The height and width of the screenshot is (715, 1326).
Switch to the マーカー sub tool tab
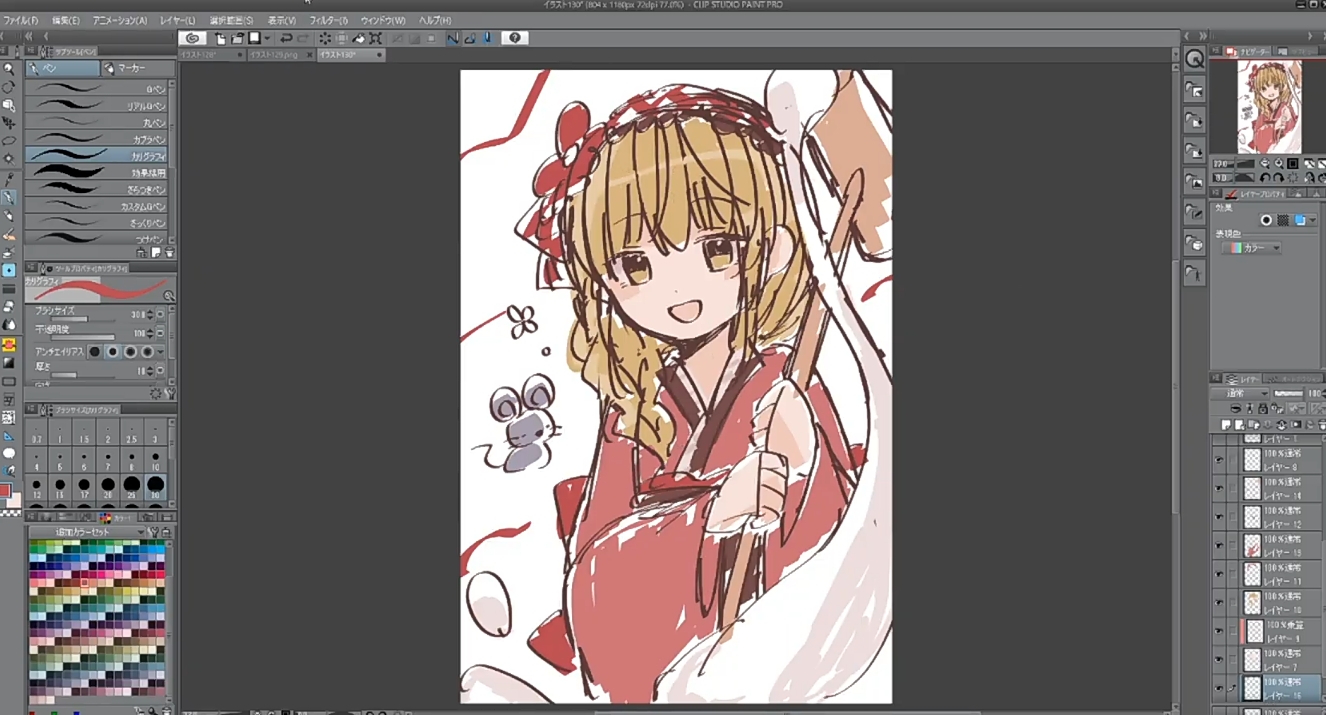138,68
